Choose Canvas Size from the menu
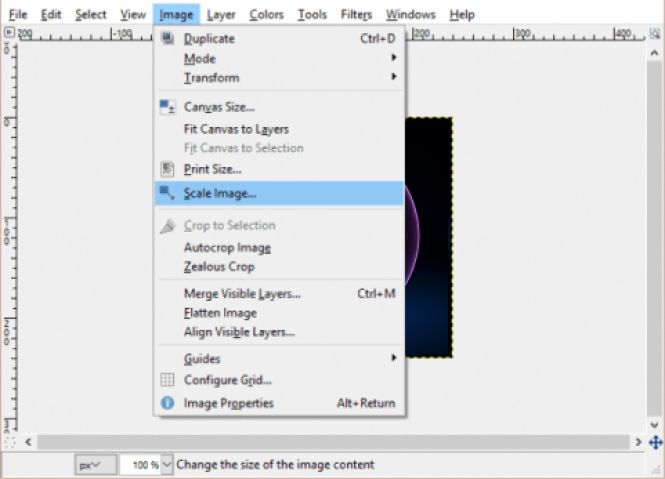This screenshot has height=479, width=665. [279, 107]
